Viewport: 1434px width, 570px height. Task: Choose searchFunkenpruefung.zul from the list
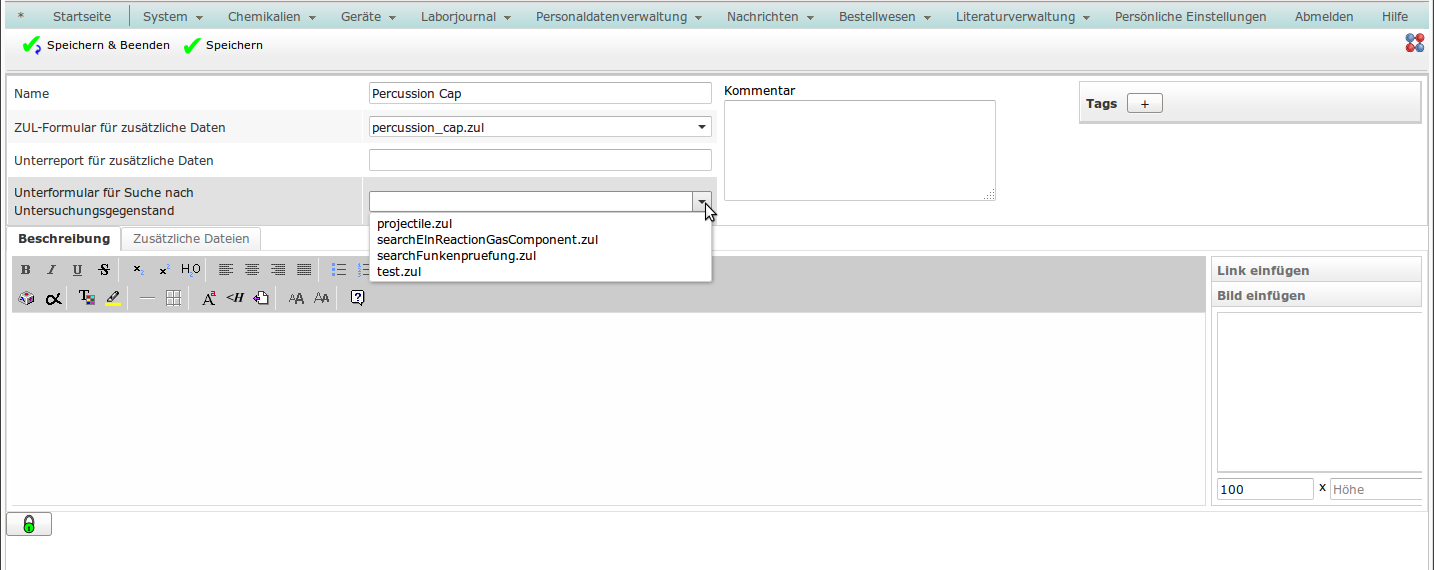tap(456, 256)
